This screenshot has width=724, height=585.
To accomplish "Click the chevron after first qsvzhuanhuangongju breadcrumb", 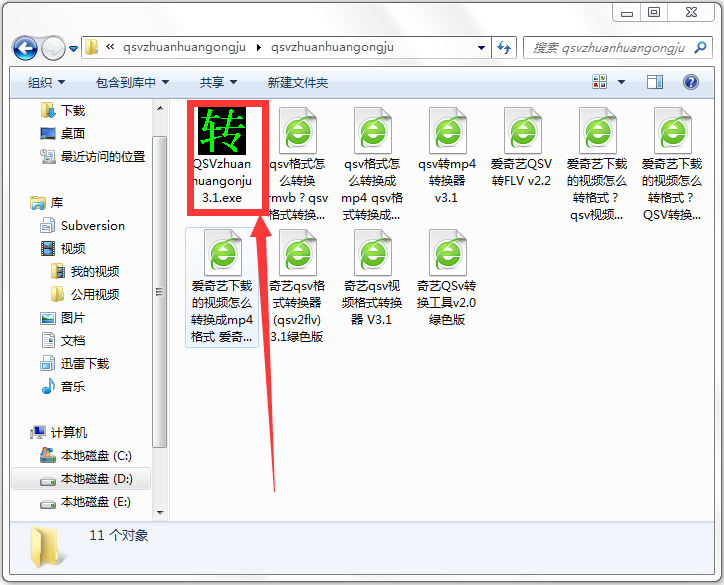I will (259, 48).
